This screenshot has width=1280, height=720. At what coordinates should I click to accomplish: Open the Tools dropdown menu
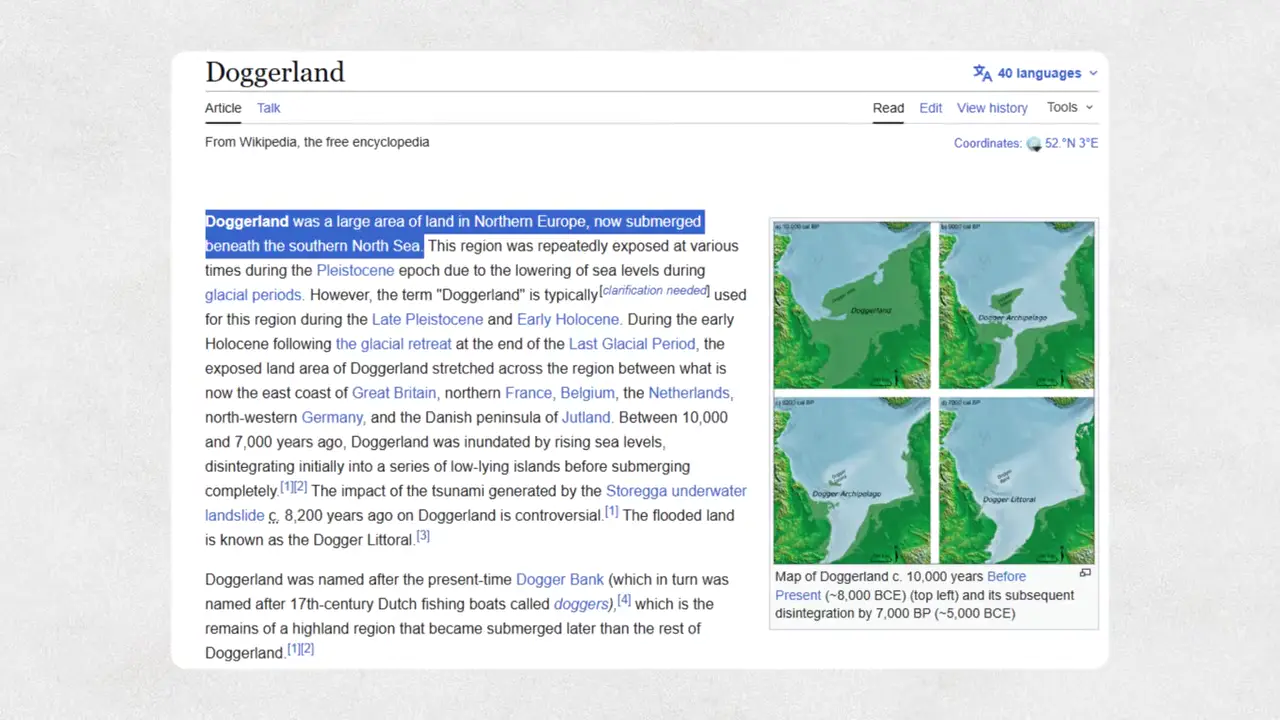point(1070,107)
